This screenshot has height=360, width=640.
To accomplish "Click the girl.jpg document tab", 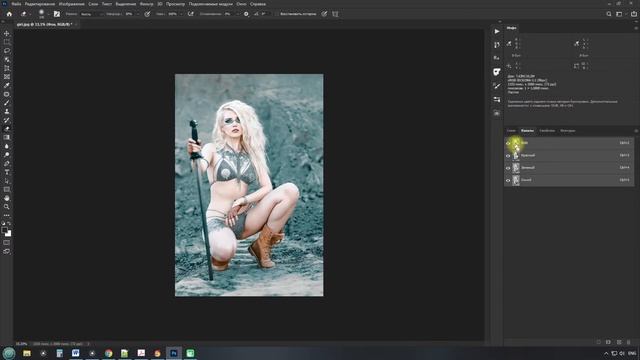I will pos(44,24).
